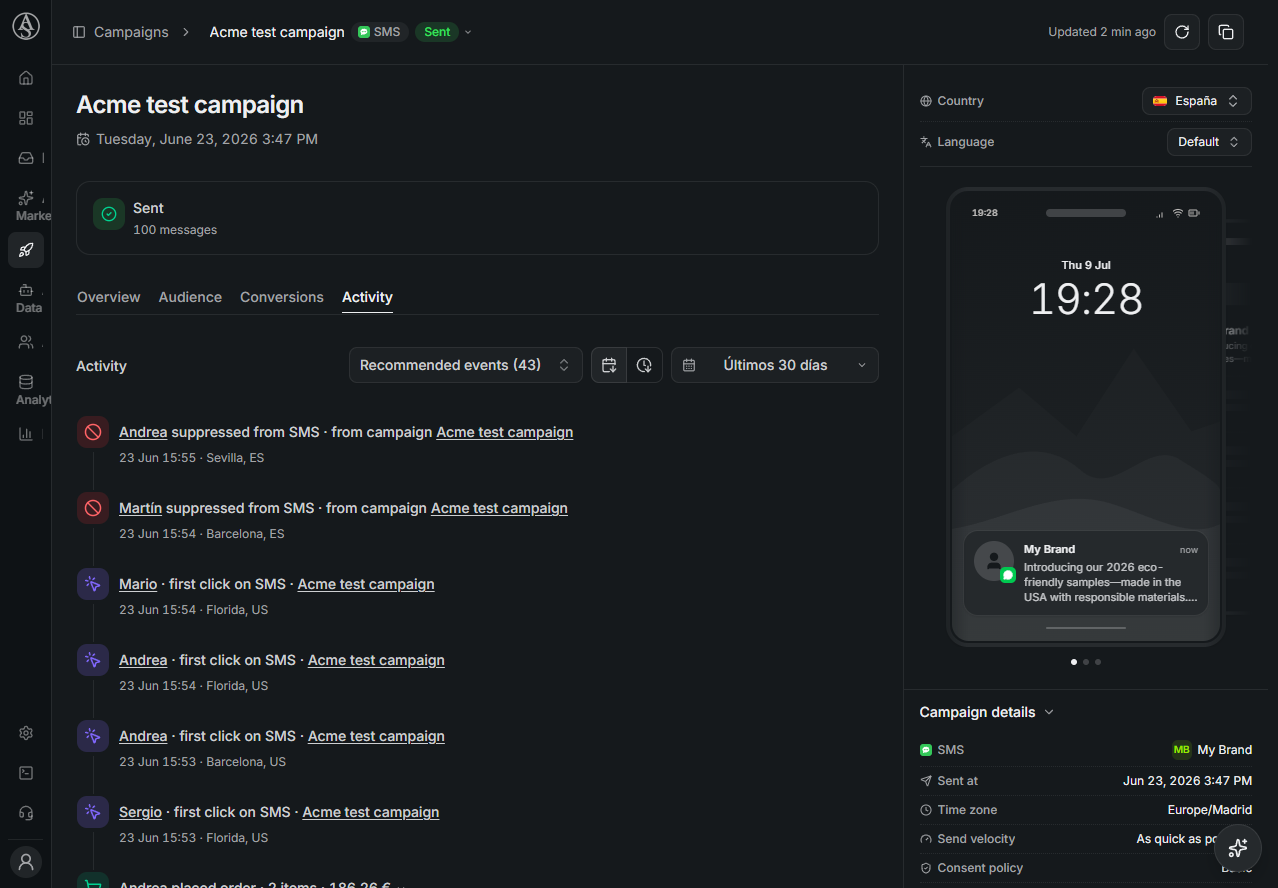Viewport: 1278px width, 888px height.
Task: Click the refresh icon in top bar
Action: pos(1181,32)
